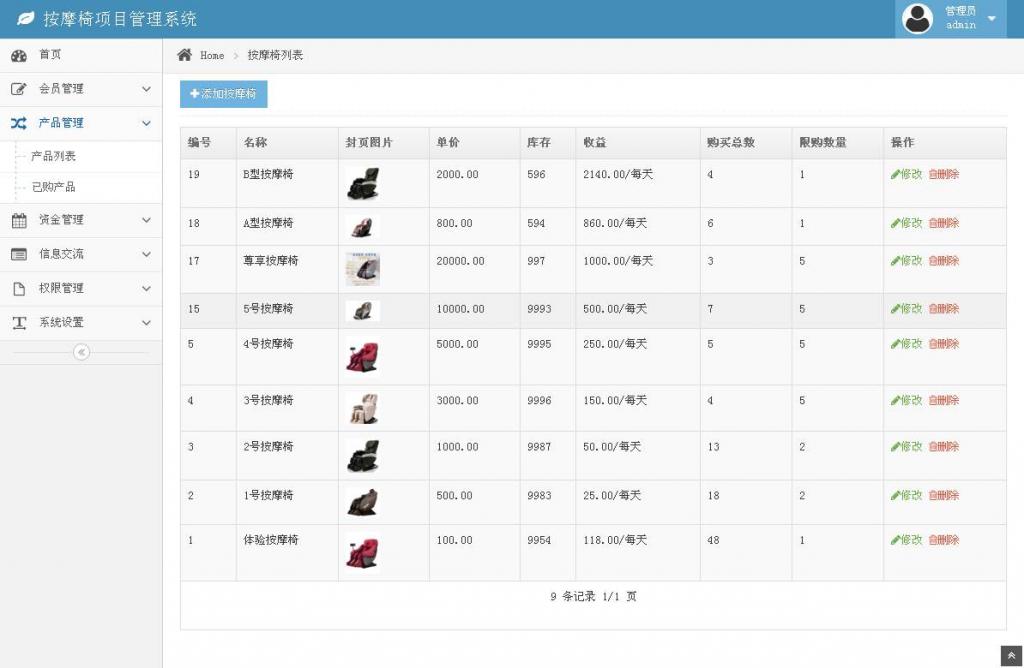Open the admin avatar in the top bar
The height and width of the screenshot is (668, 1024).
click(x=917, y=18)
